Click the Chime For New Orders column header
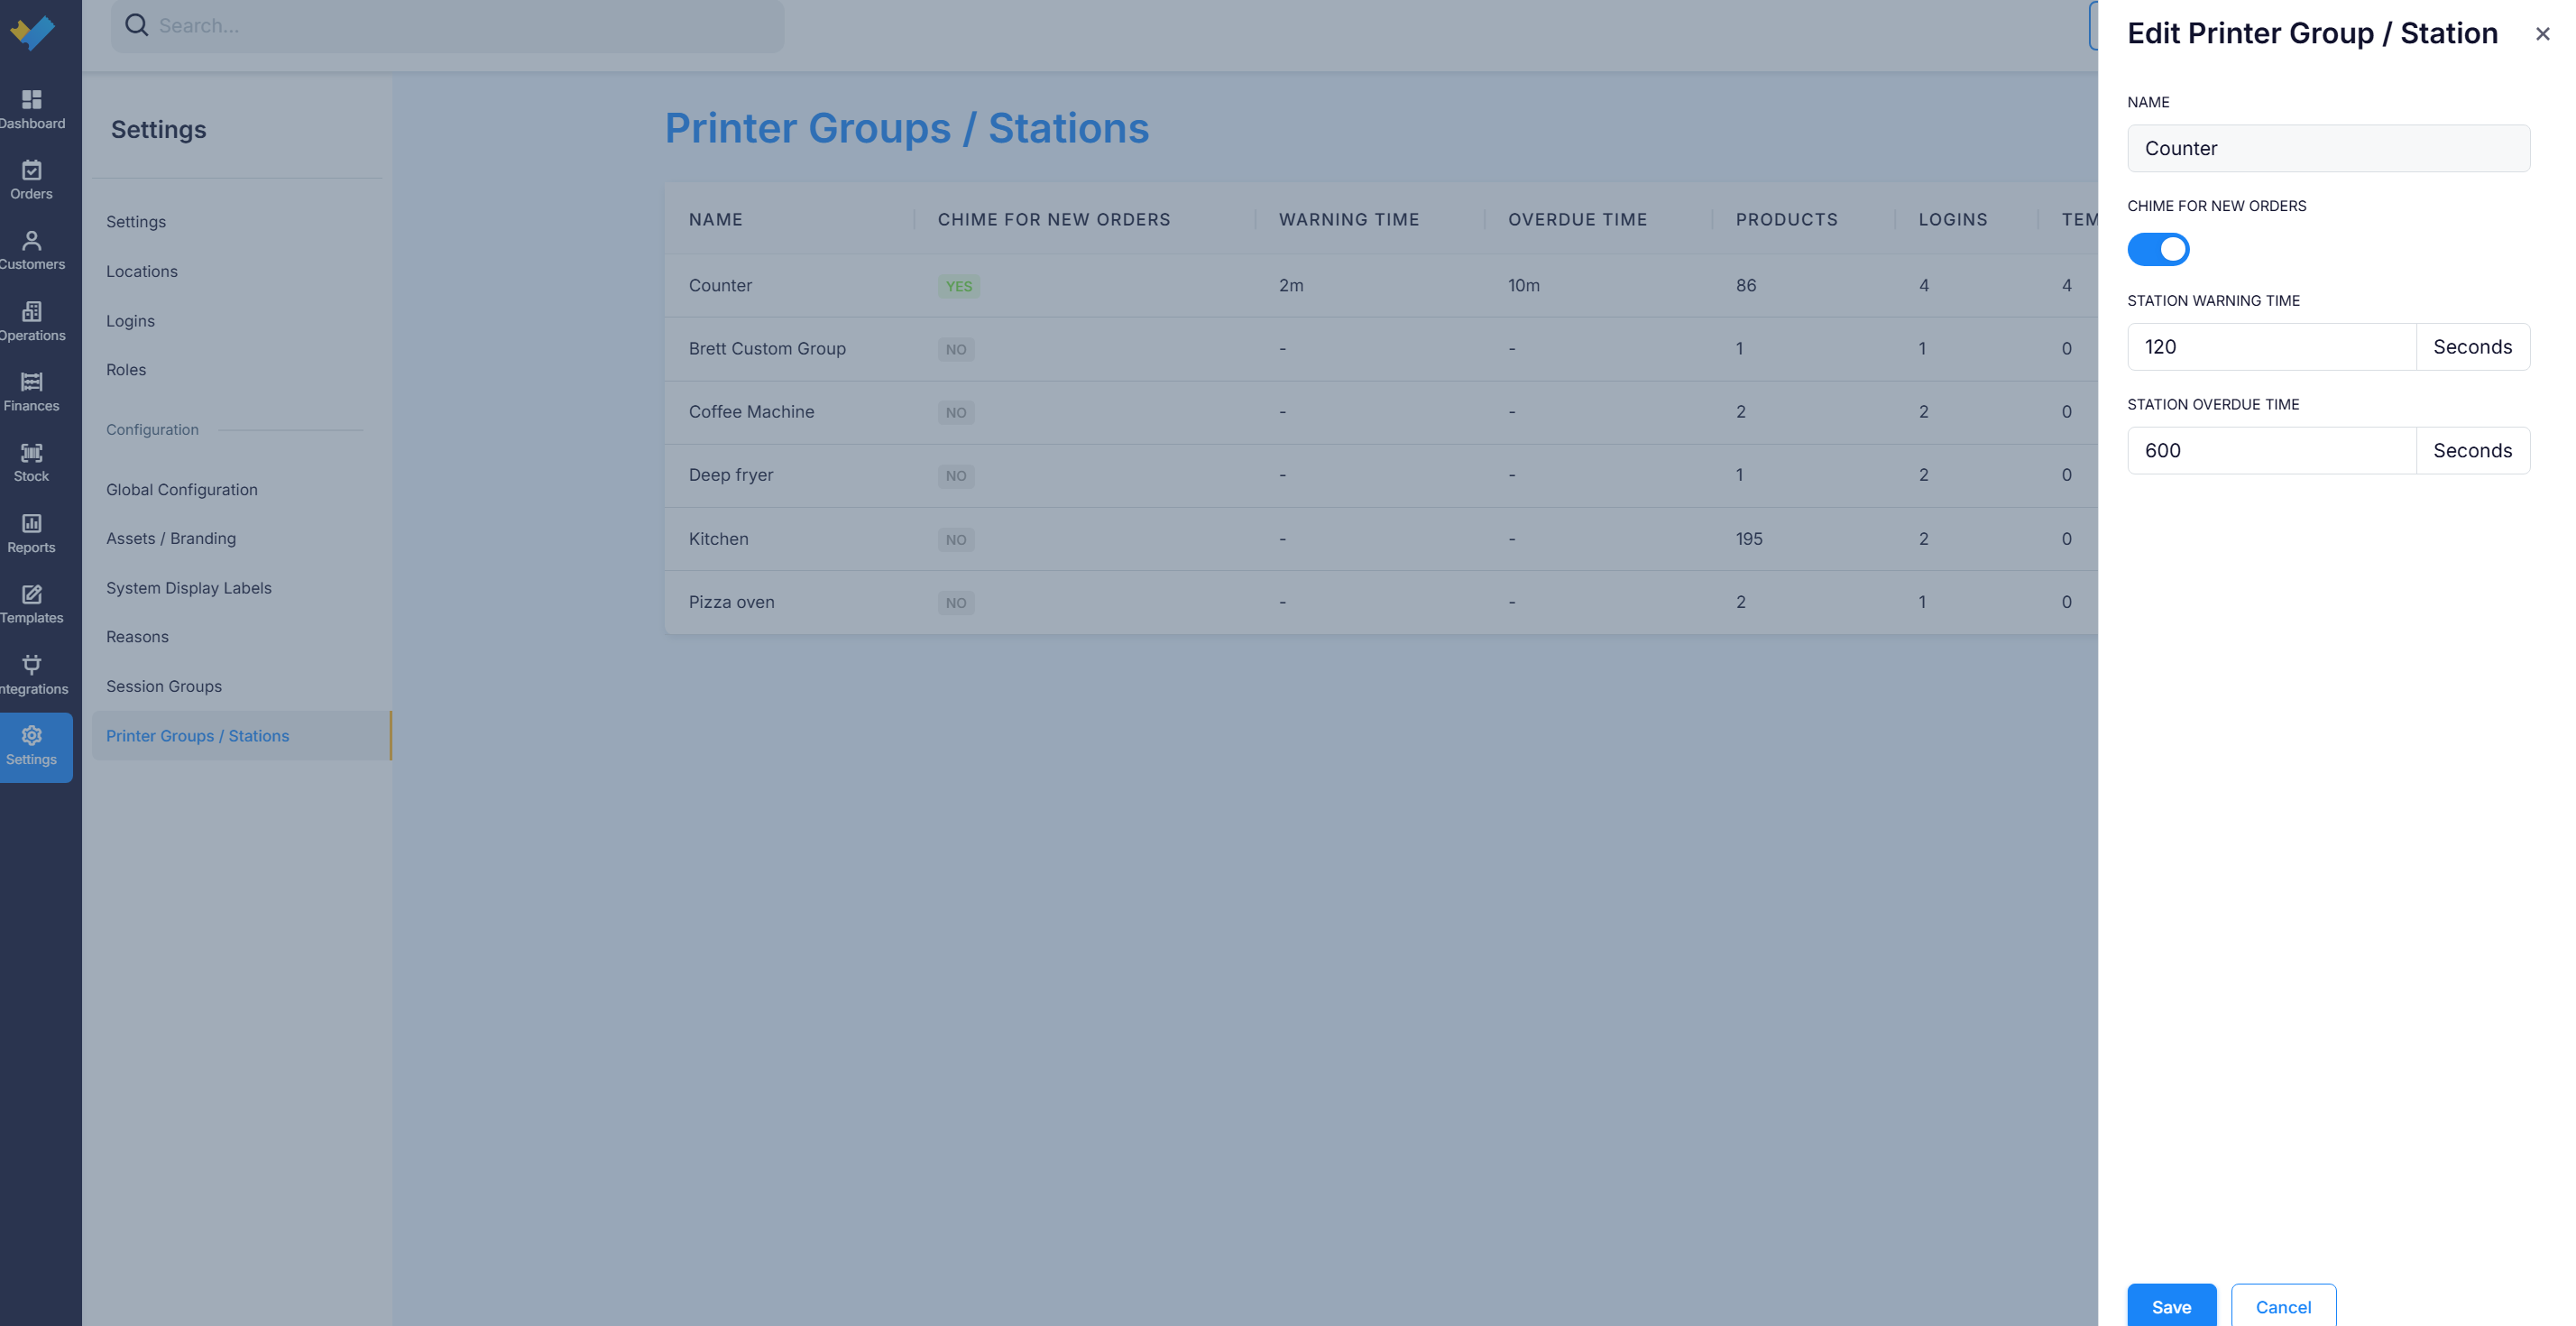The image size is (2576, 1326). [x=1053, y=219]
